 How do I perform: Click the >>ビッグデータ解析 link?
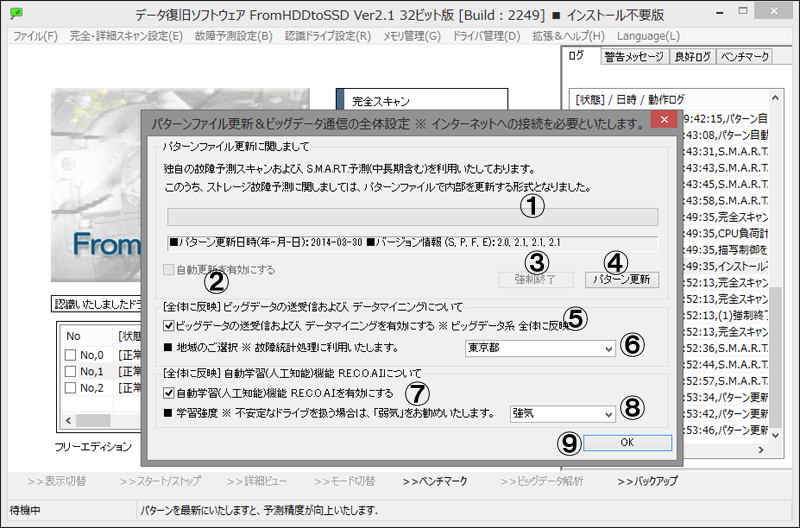click(x=542, y=481)
